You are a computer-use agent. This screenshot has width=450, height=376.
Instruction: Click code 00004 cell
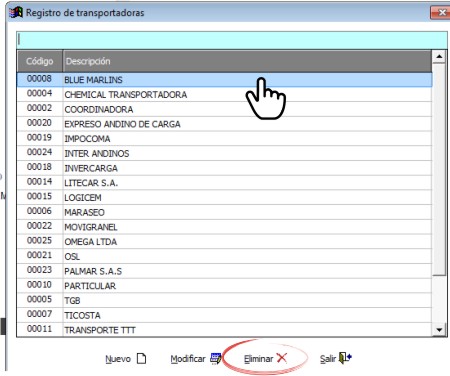click(39, 93)
